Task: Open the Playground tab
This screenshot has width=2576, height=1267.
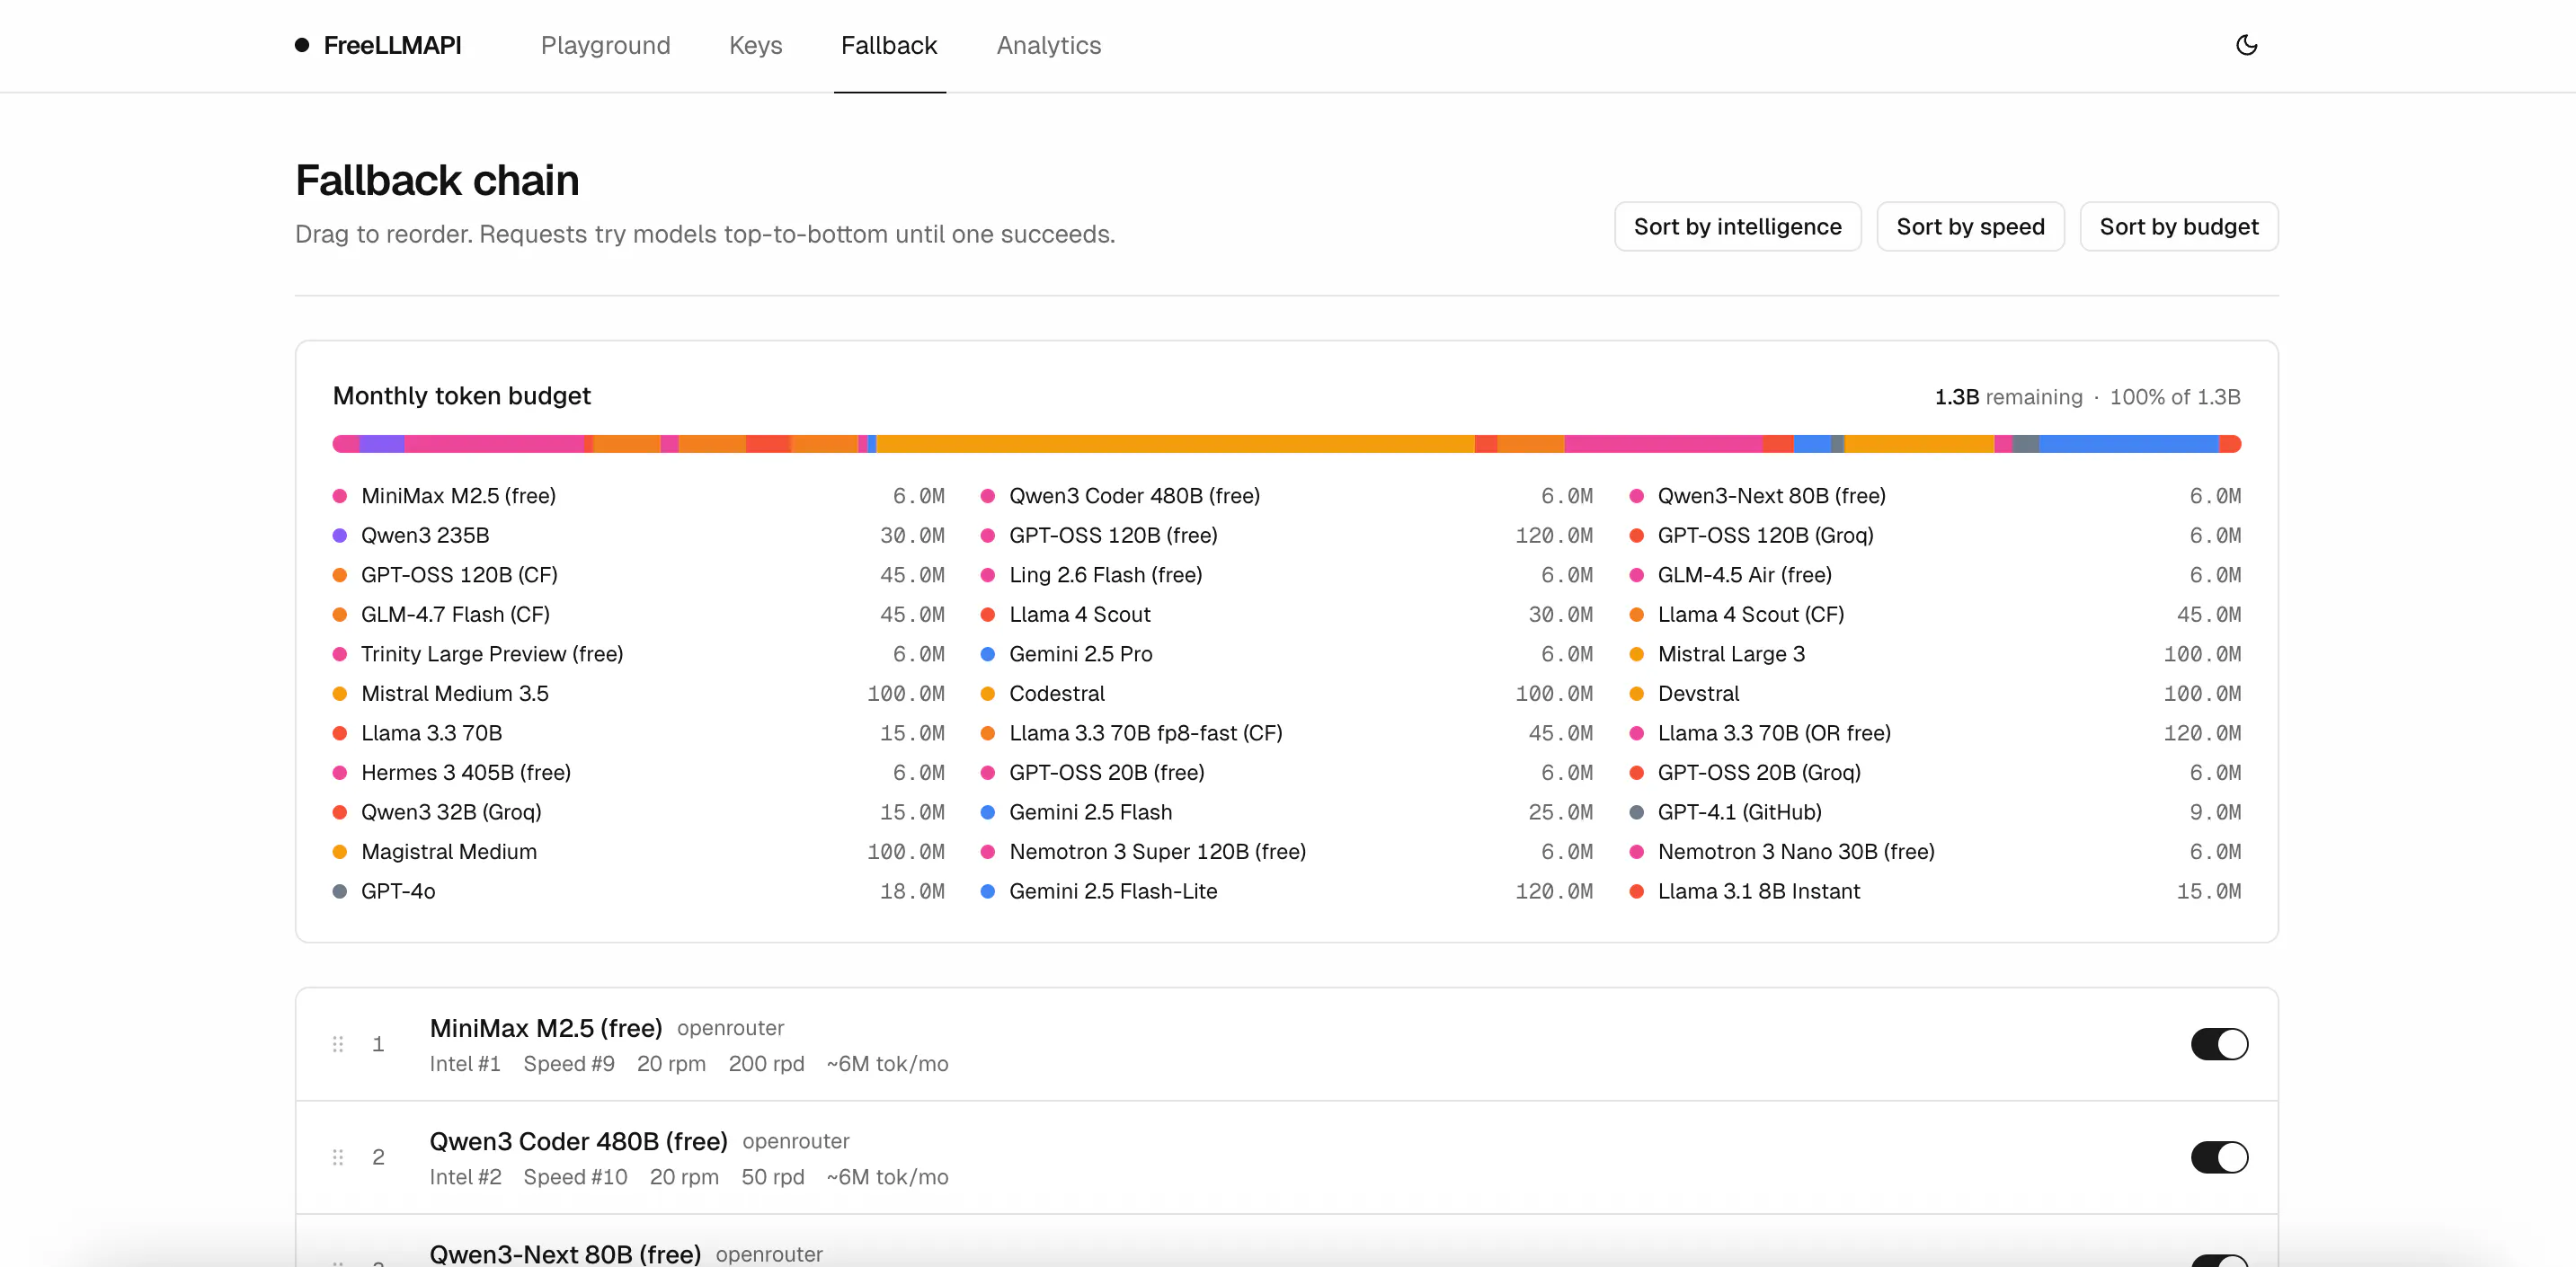Action: pyautogui.click(x=605, y=45)
